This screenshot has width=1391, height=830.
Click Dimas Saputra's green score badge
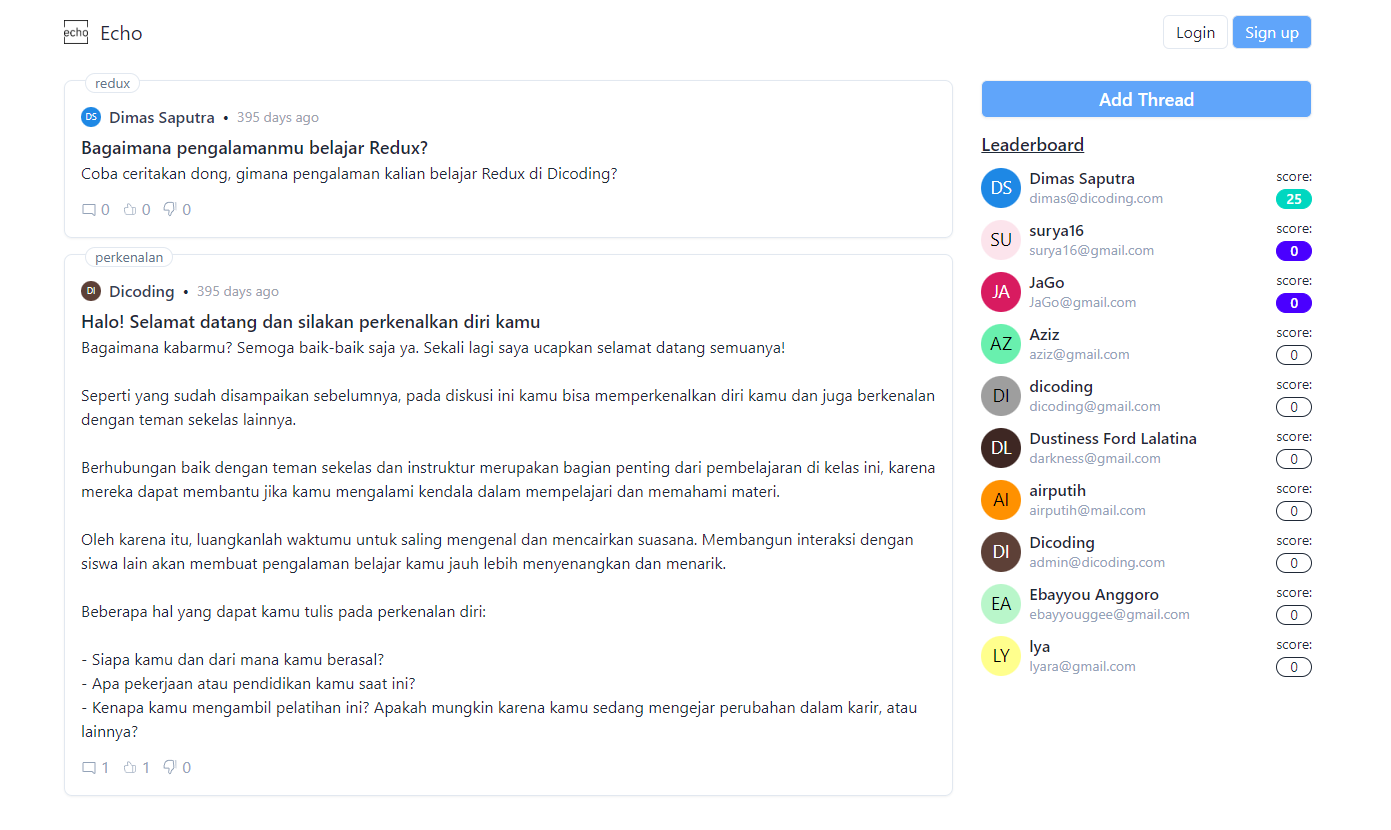point(1293,199)
